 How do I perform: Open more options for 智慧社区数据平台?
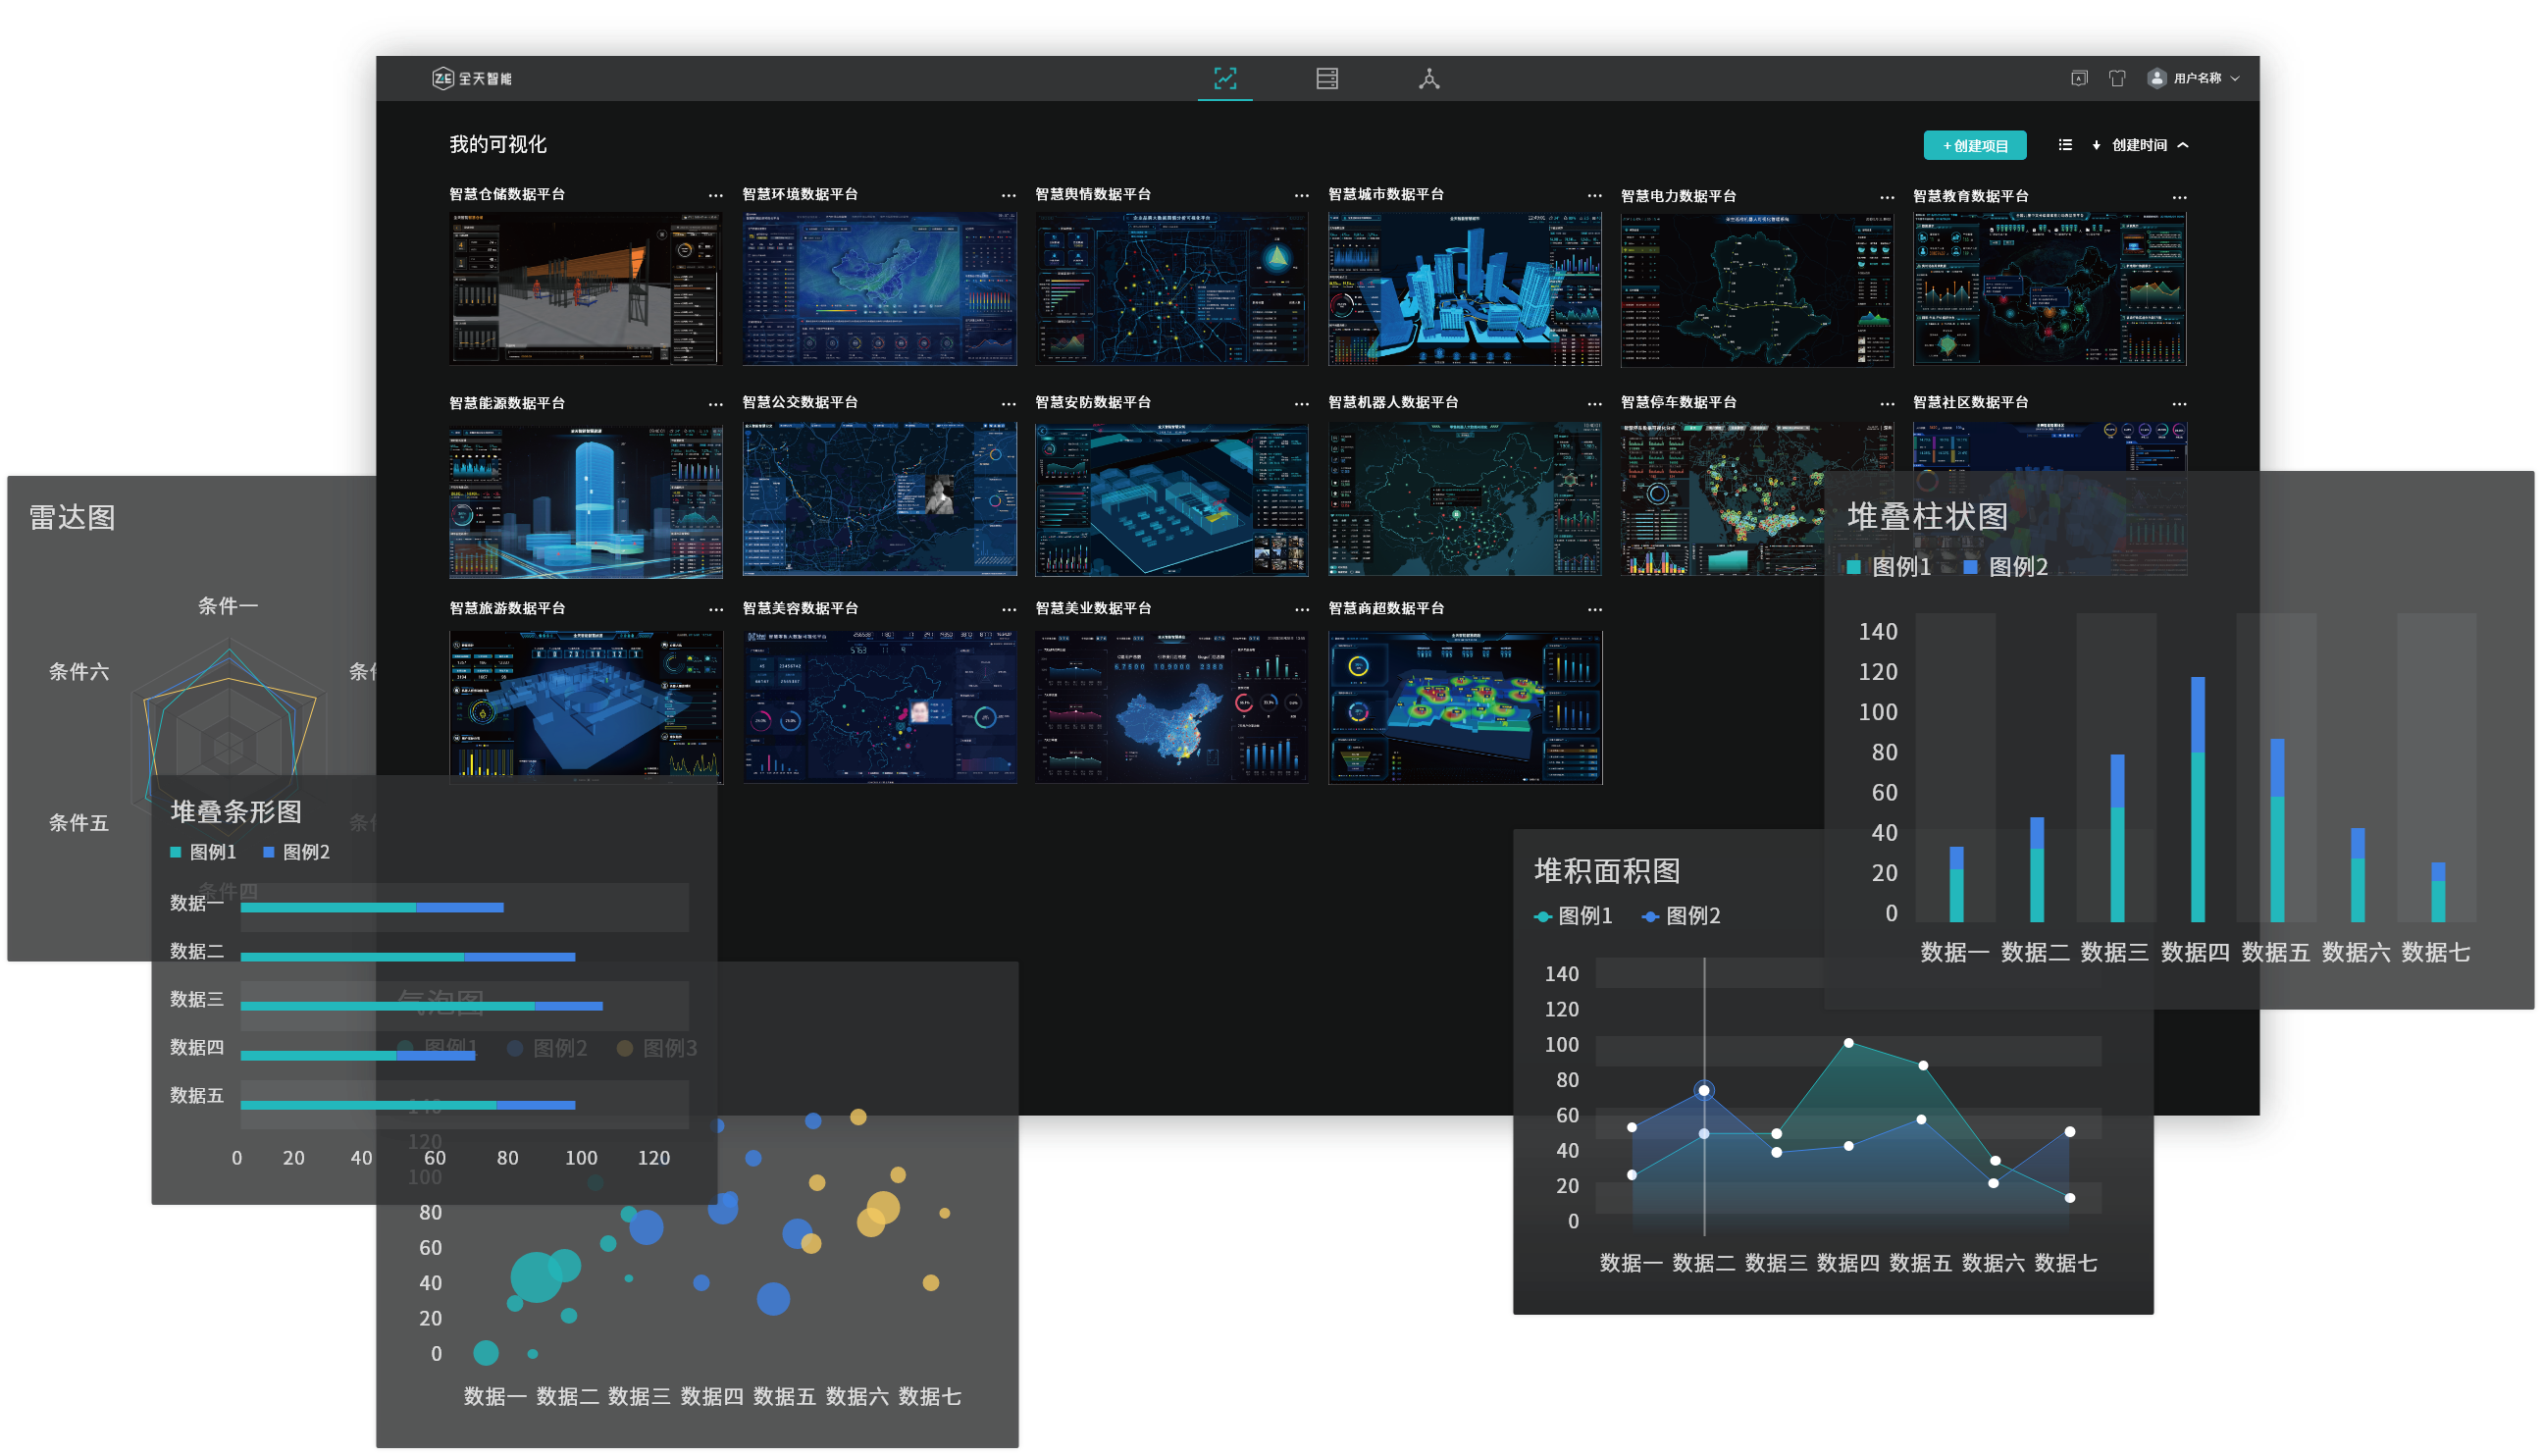(x=2179, y=404)
